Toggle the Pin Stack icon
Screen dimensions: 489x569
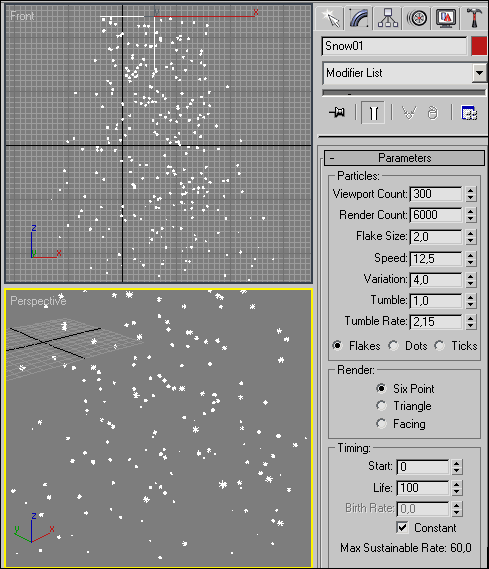[x=337, y=113]
